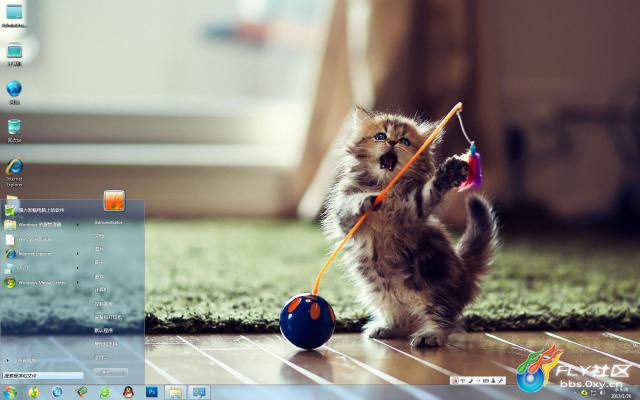Open the yellow-green browser taskbar icon
The width and height of the screenshot is (640, 400).
[x=33, y=392]
